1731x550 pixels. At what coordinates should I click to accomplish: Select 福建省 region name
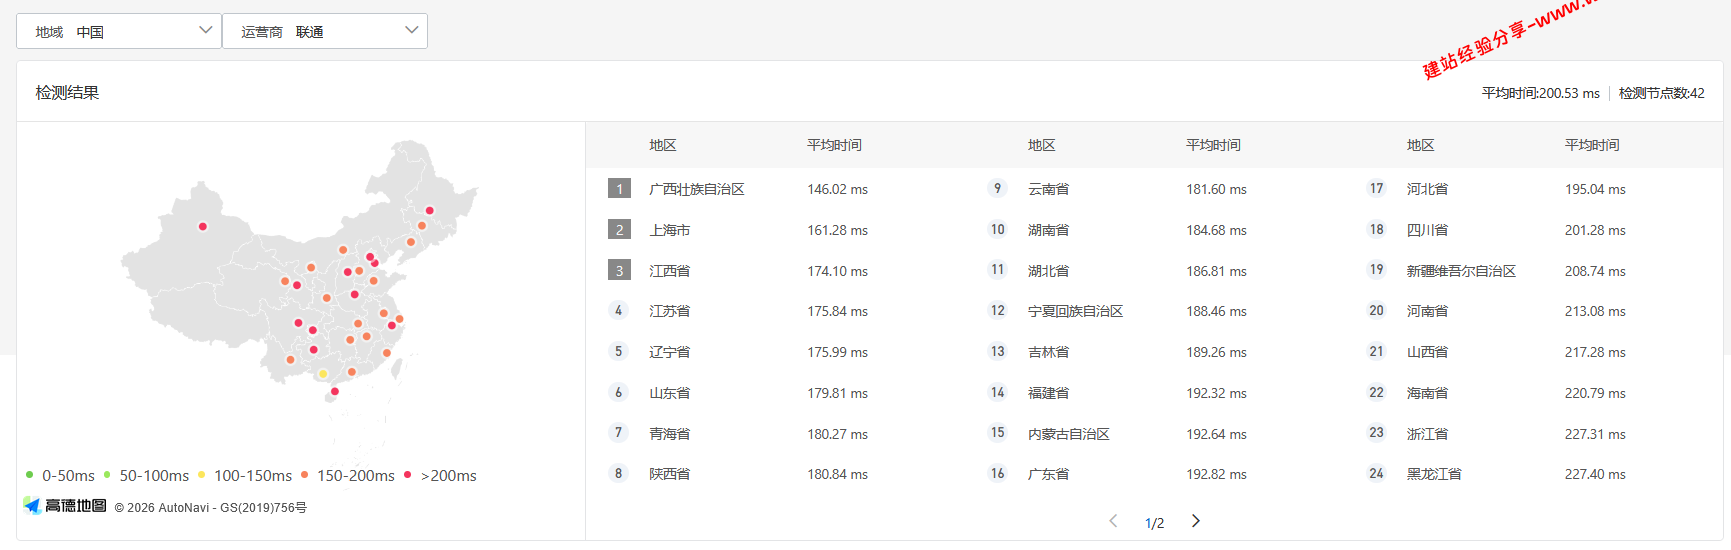coord(1048,393)
